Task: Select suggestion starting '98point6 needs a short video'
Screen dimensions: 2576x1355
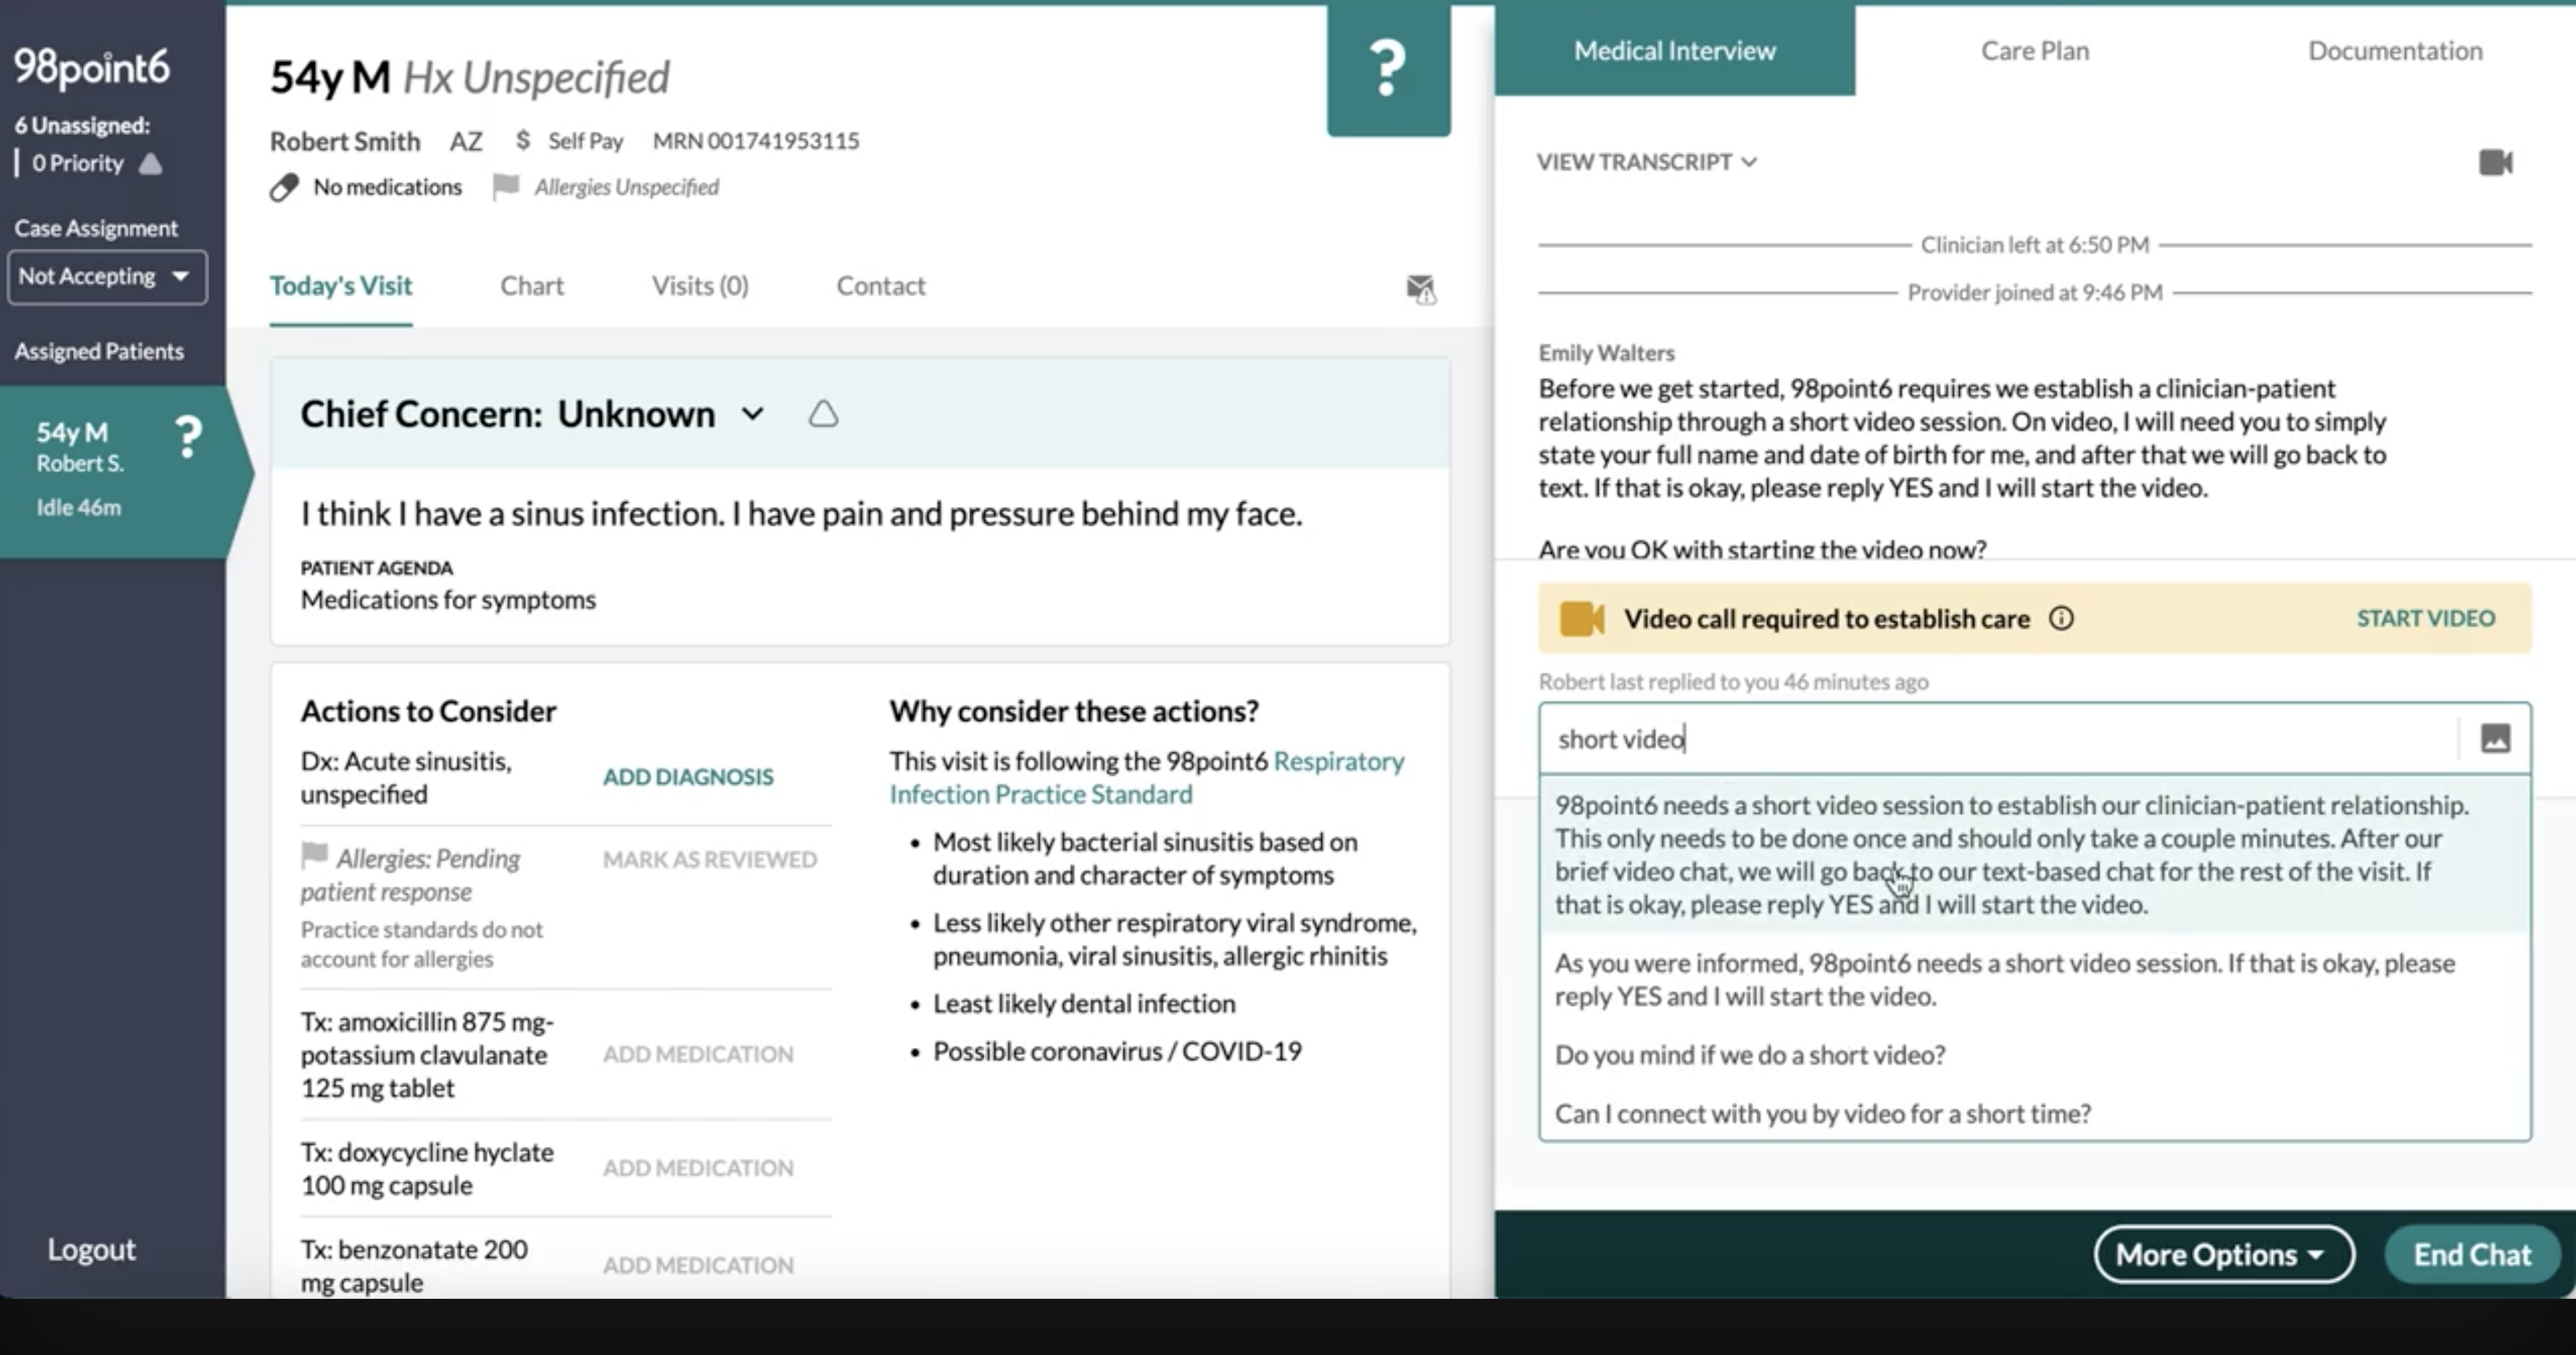Action: (2035, 854)
